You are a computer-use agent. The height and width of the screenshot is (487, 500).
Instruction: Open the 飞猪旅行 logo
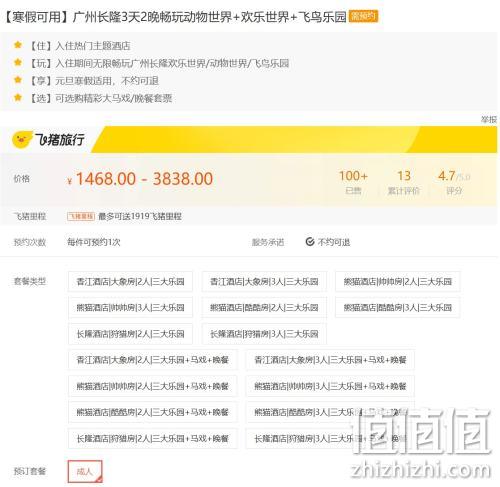click(48, 140)
